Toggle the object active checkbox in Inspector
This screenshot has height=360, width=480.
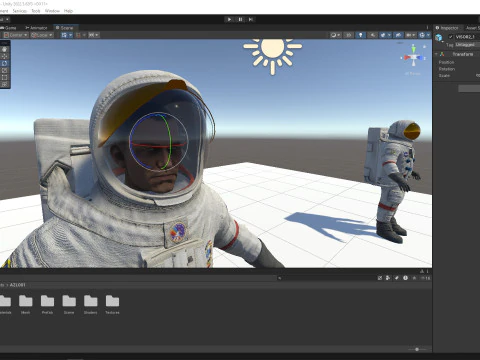(x=451, y=37)
